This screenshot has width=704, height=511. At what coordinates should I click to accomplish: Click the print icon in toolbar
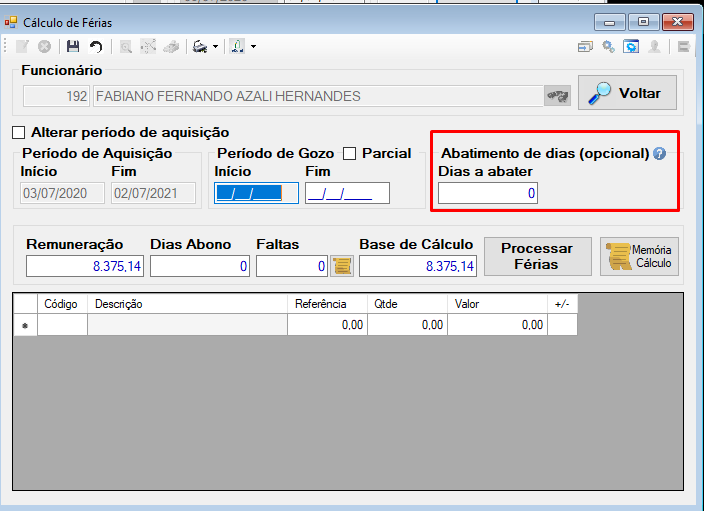tap(200, 46)
